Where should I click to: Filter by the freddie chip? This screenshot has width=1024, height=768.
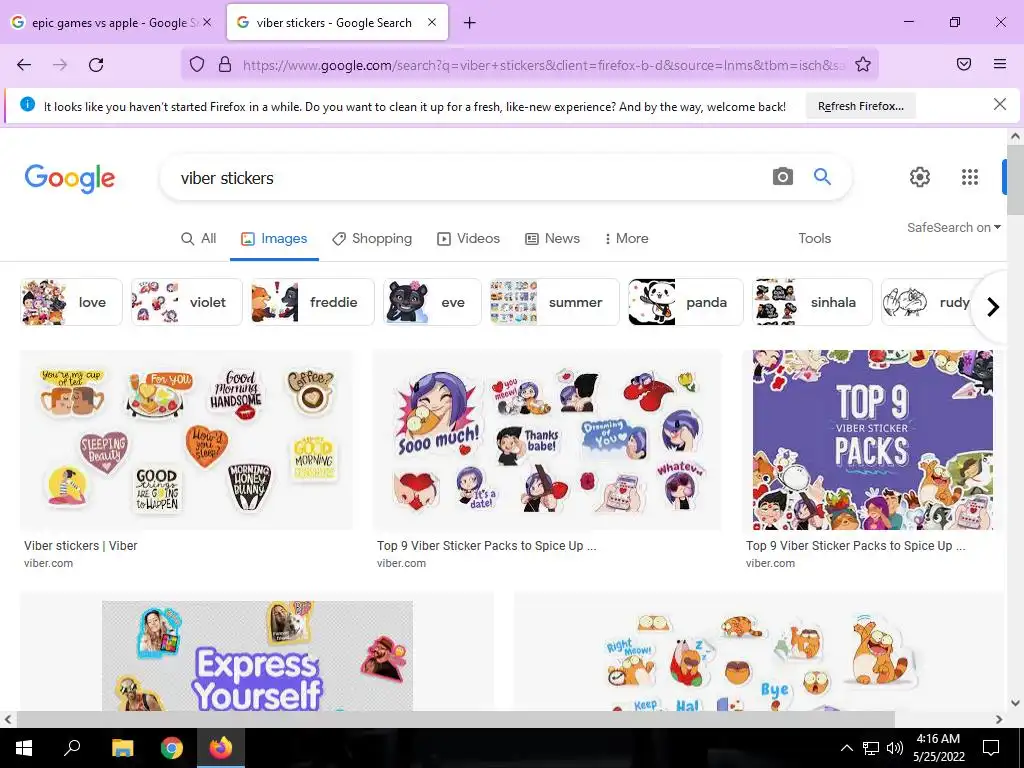[312, 302]
